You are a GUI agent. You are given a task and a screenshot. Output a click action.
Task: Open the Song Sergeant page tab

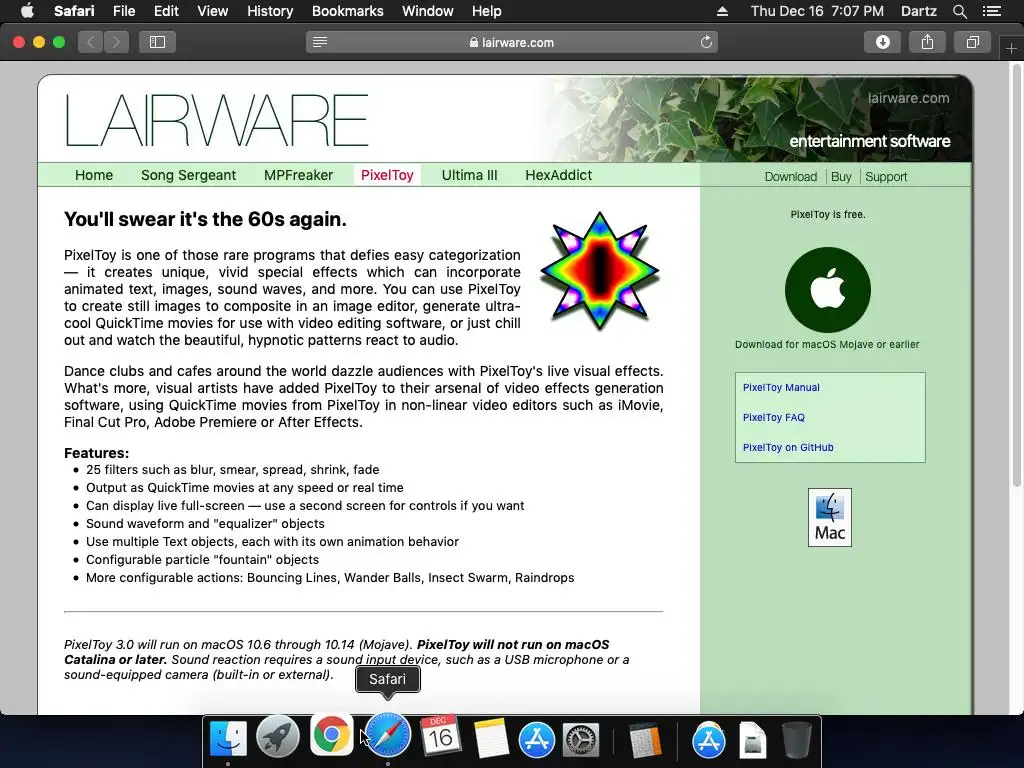tap(189, 175)
